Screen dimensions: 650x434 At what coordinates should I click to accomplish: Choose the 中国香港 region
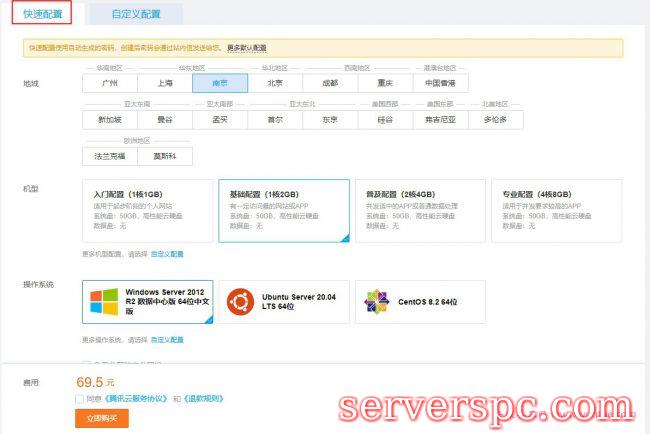point(440,83)
